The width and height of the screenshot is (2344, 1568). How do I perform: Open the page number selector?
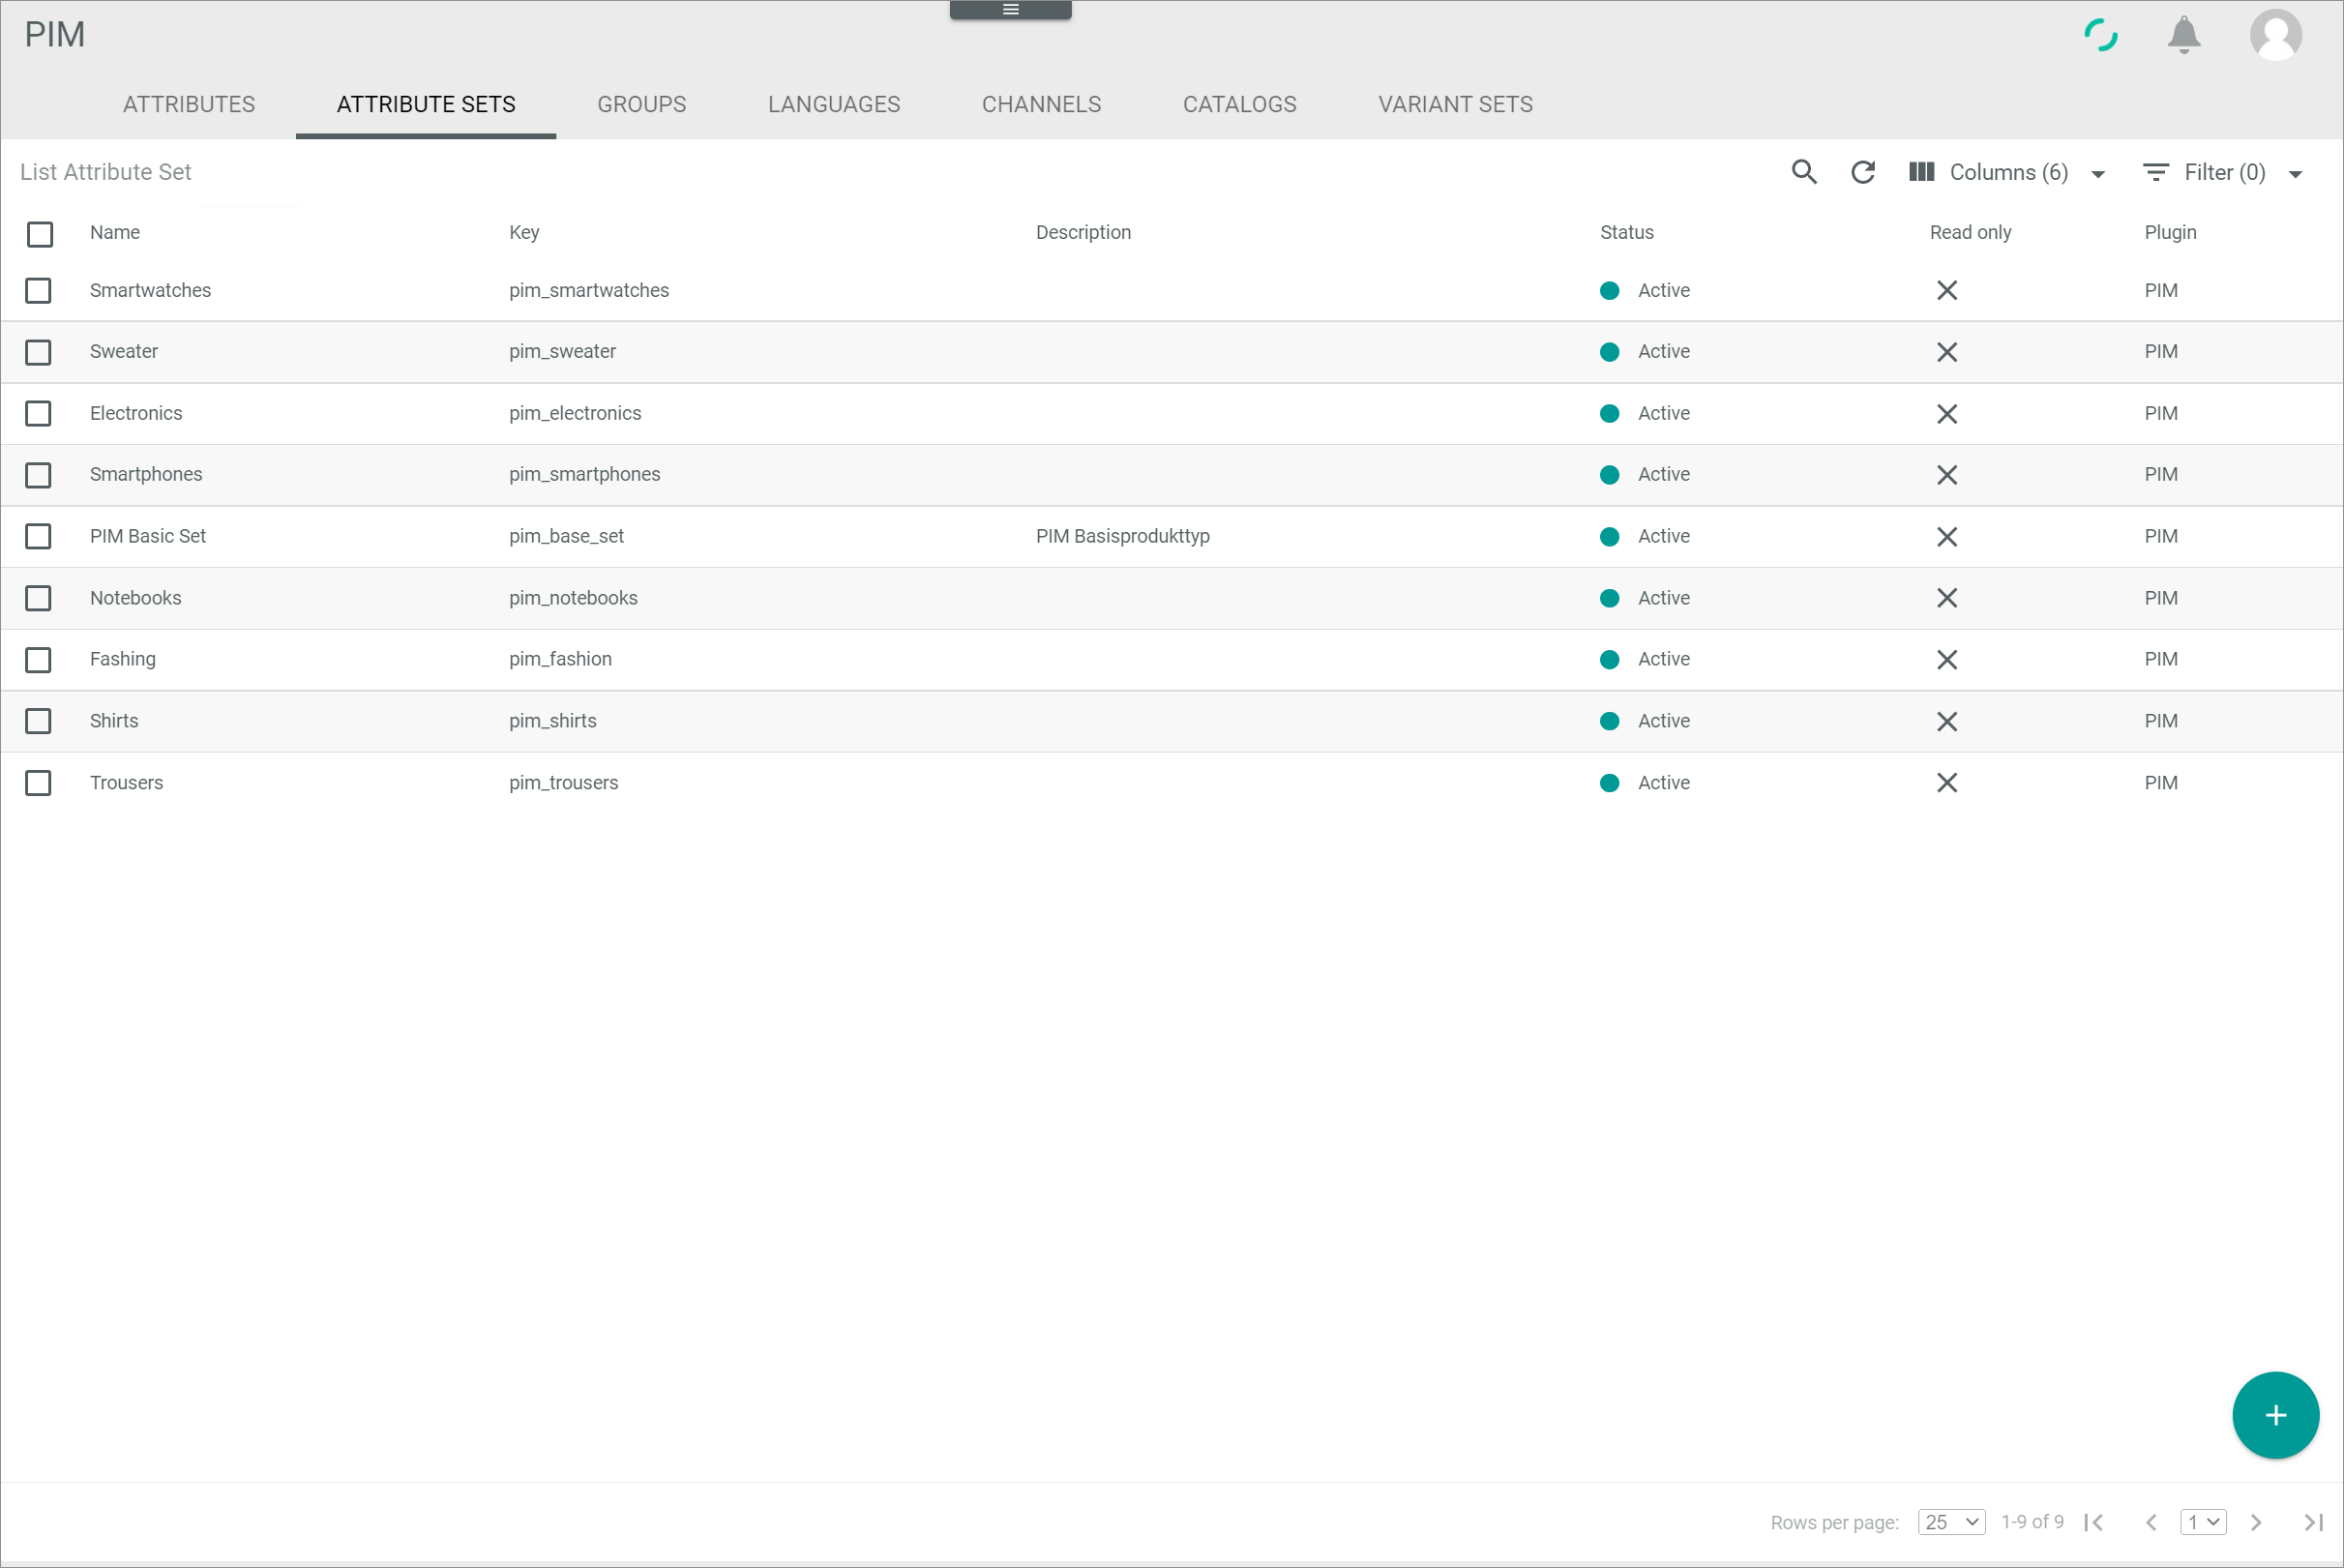[x=2203, y=1522]
